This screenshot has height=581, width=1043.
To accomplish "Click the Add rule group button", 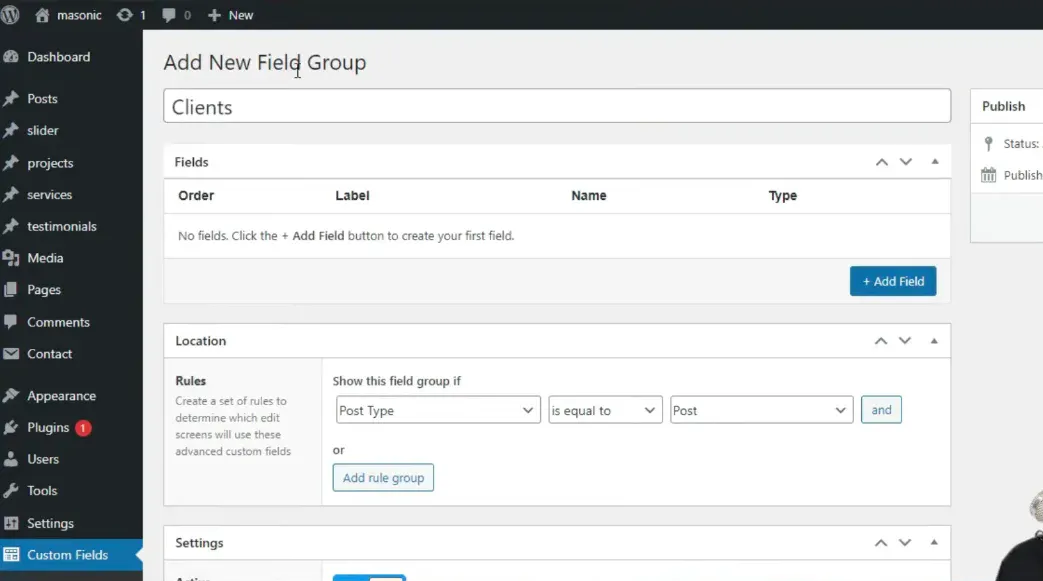I will point(383,478).
